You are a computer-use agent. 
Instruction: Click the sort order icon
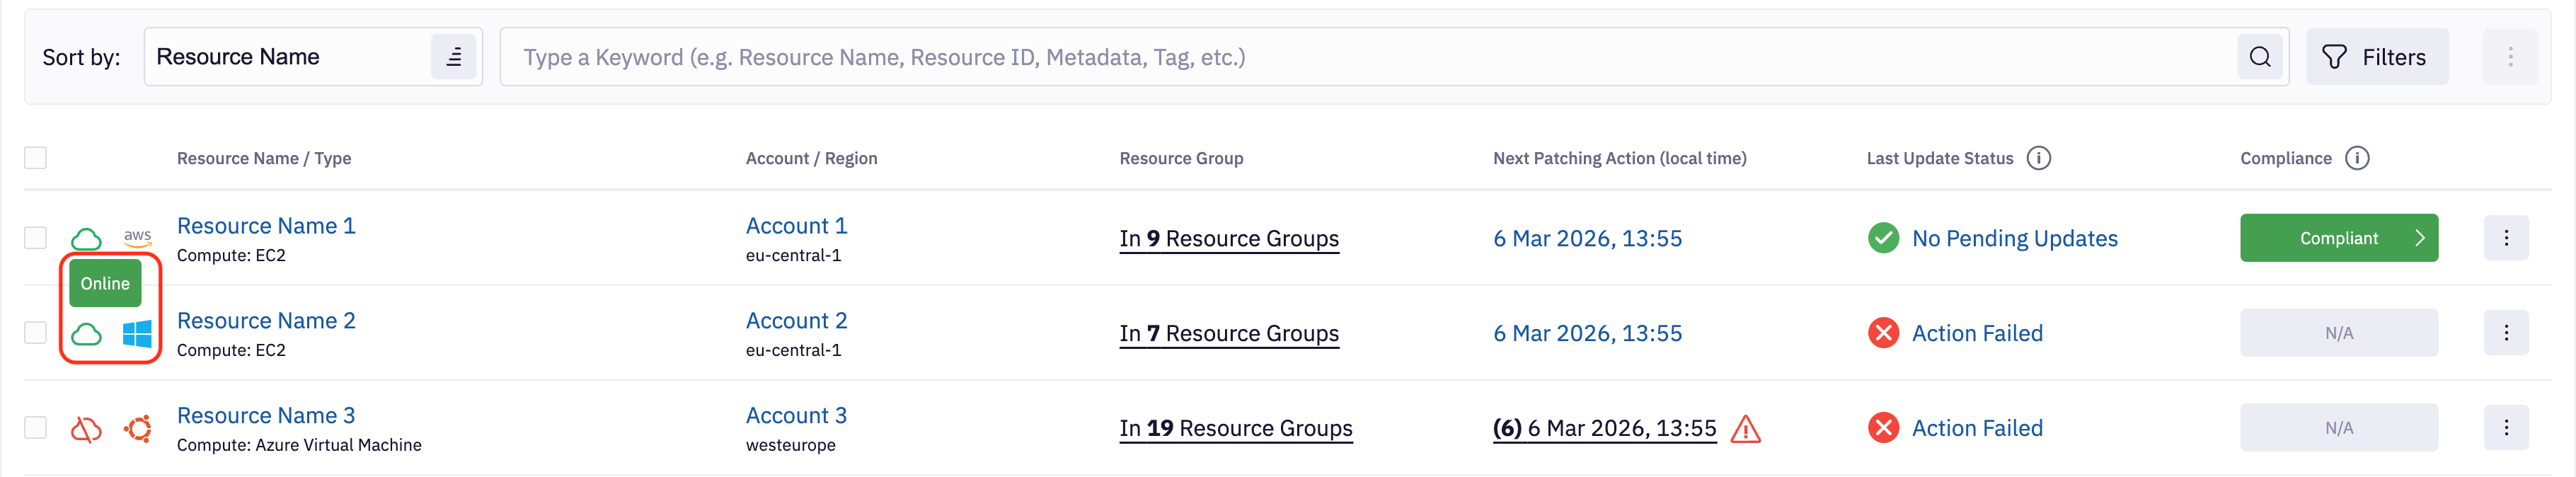pos(453,57)
